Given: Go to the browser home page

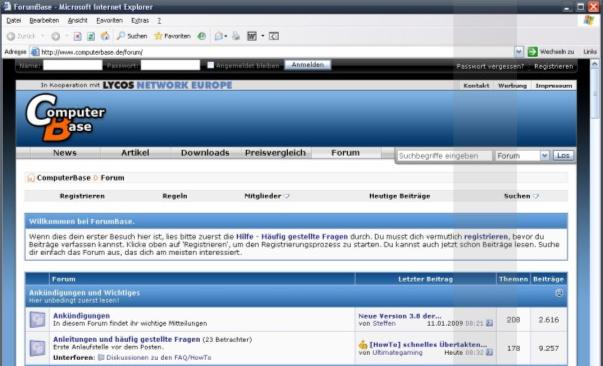Looking at the screenshot, I should point(105,36).
